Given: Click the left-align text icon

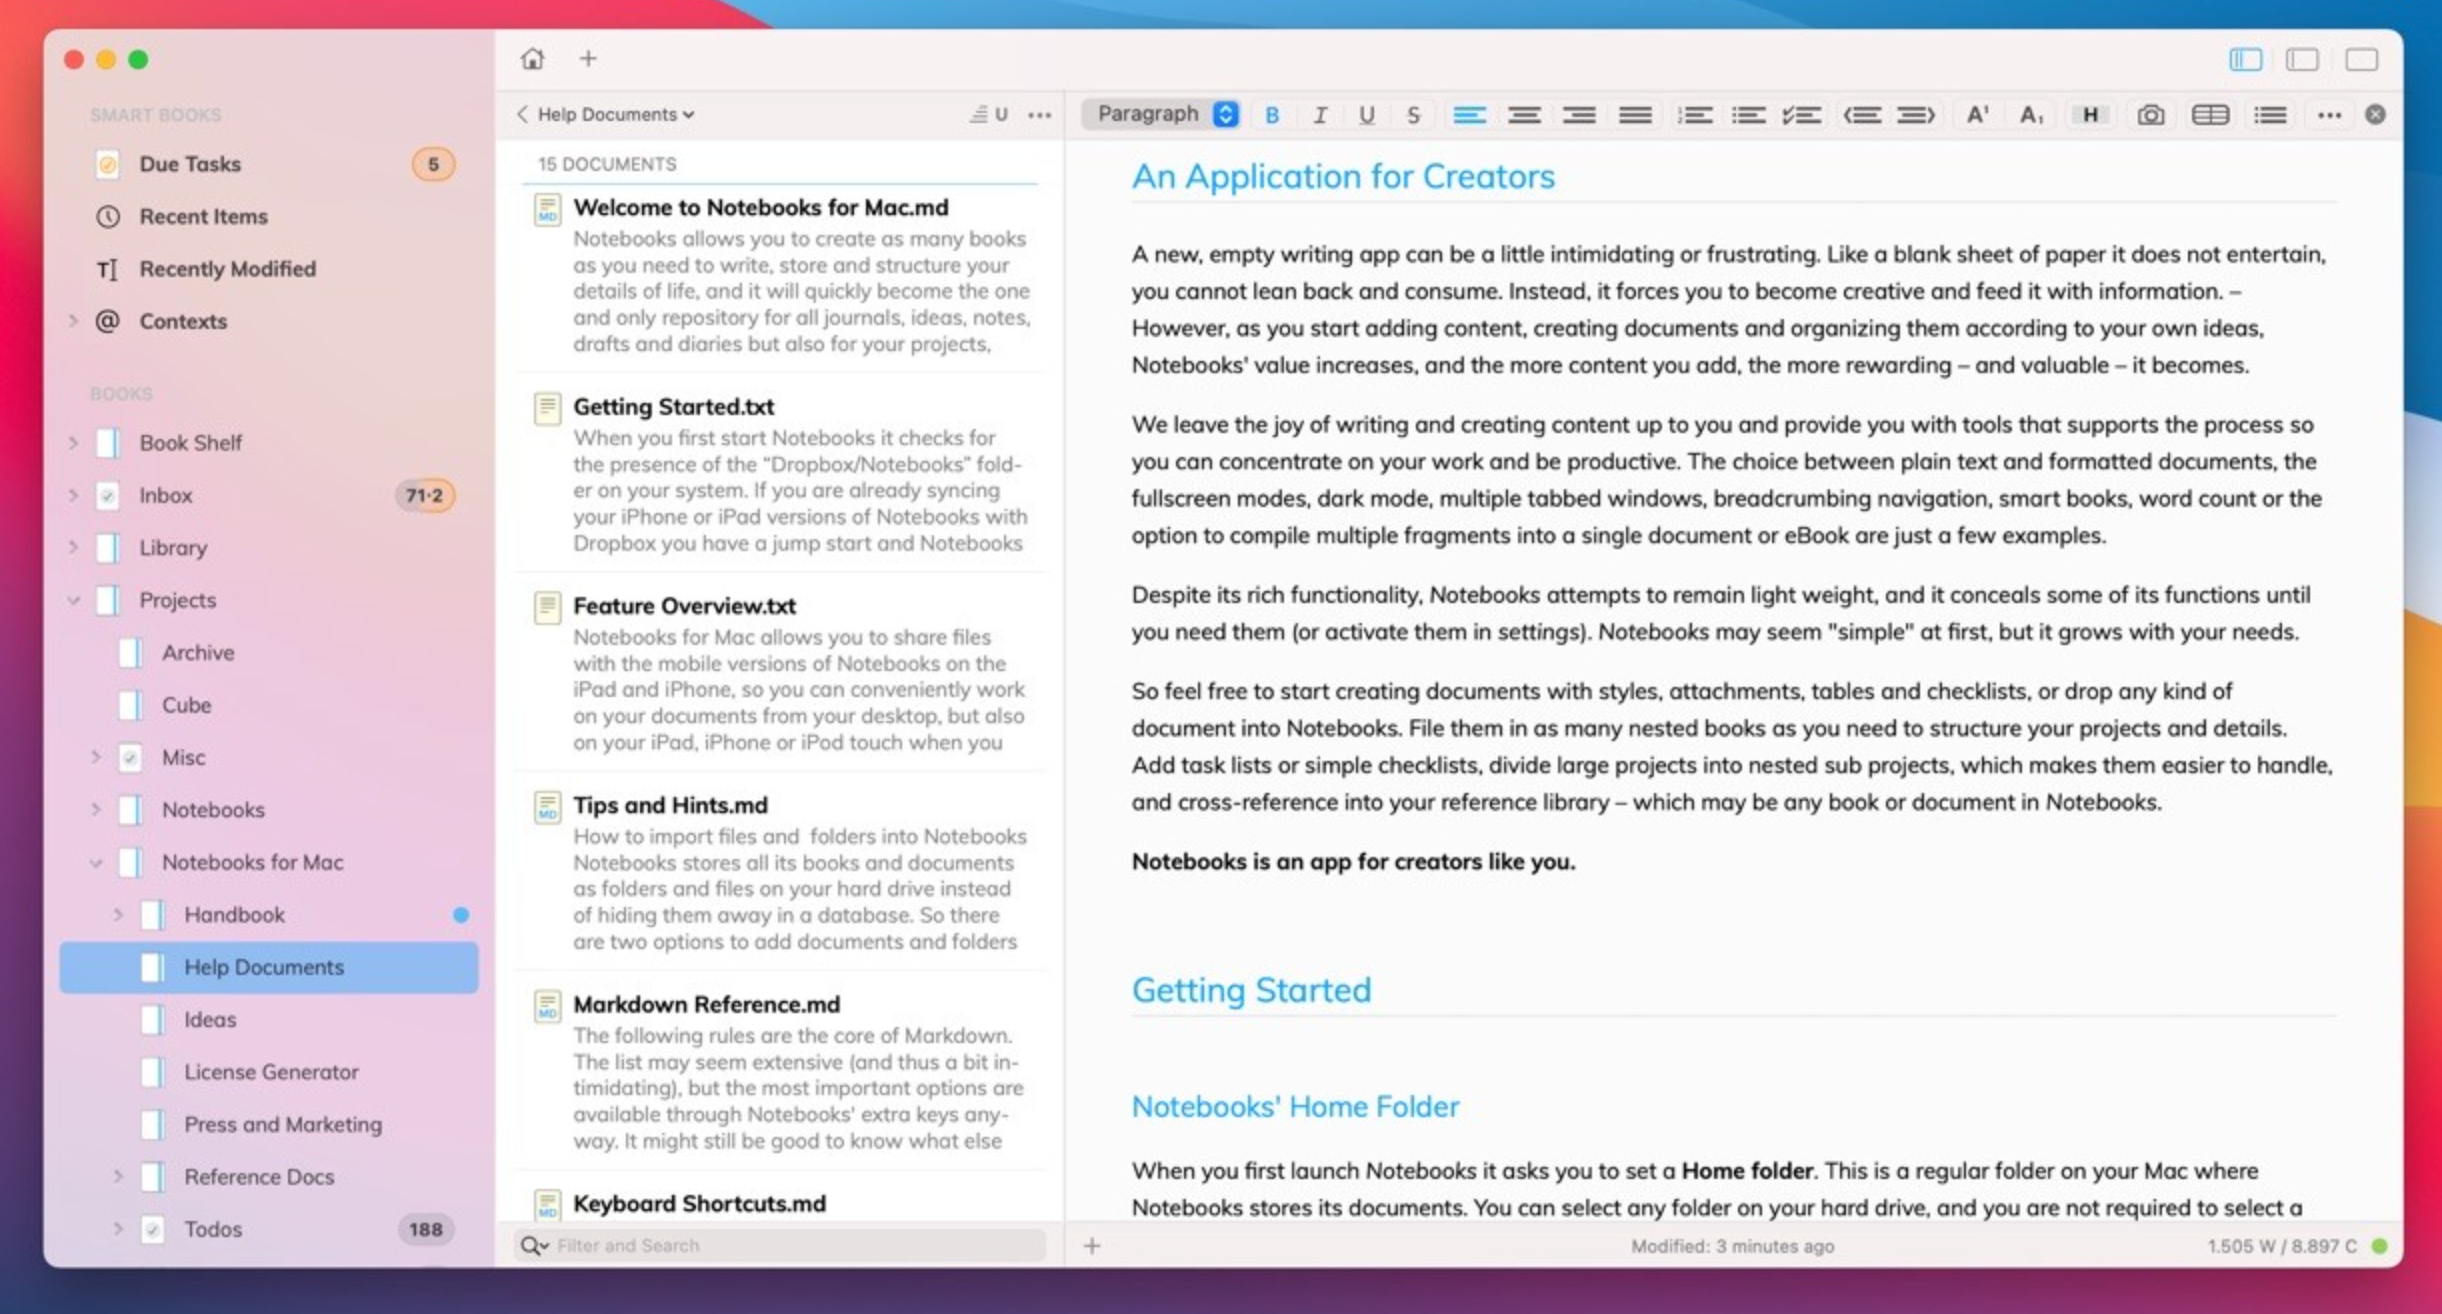Looking at the screenshot, I should pyautogui.click(x=1473, y=115).
